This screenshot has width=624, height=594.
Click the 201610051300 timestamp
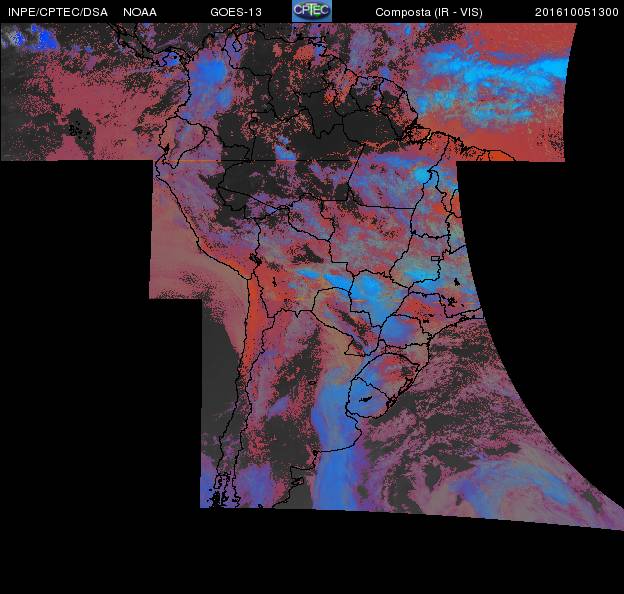click(x=576, y=12)
